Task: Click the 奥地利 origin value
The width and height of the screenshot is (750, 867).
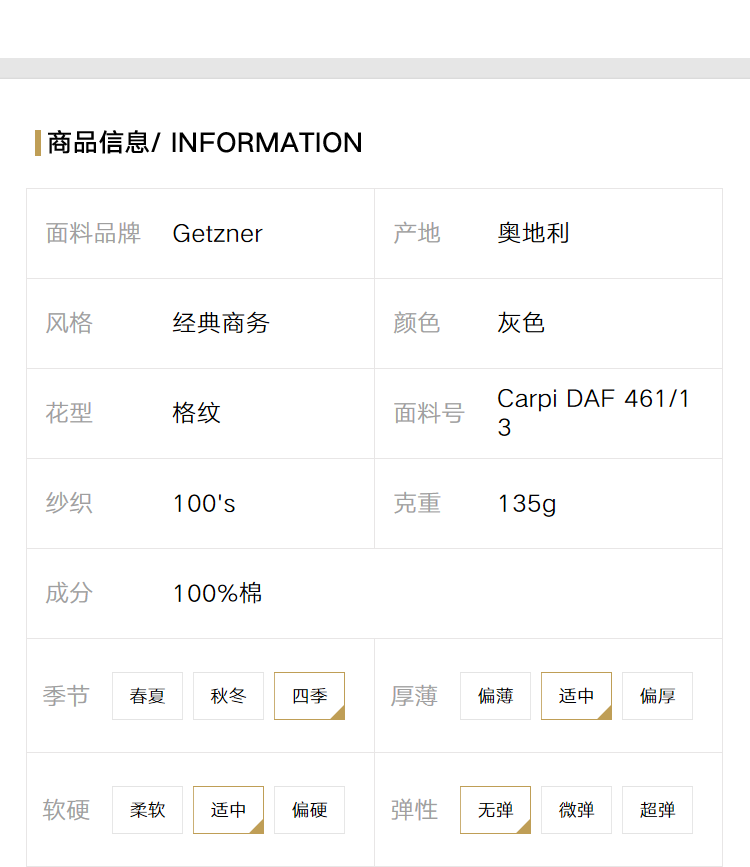Action: point(533,233)
